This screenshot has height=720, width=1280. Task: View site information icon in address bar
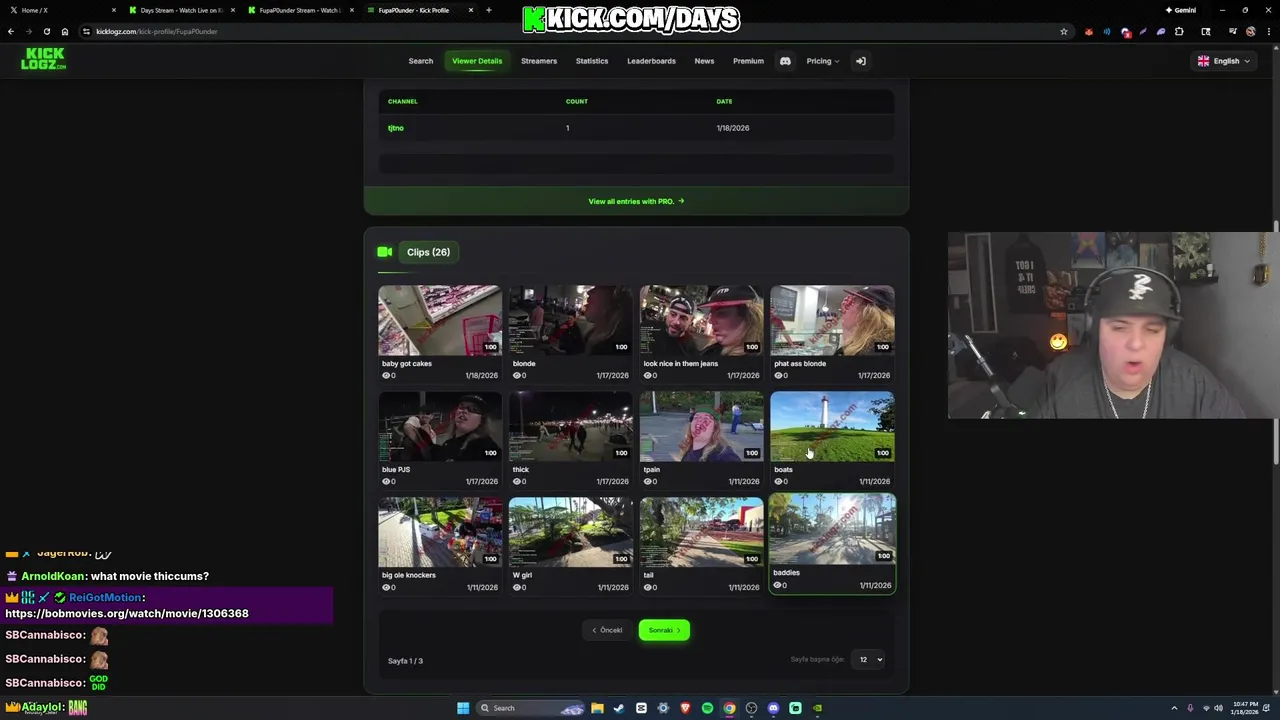click(87, 31)
